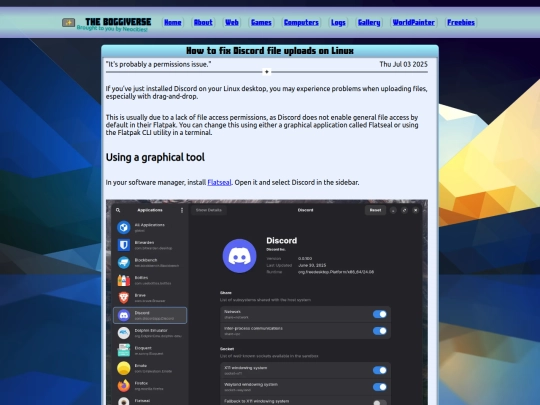Click the Reset button in Flatseal
The width and height of the screenshot is (540, 405).
(x=375, y=210)
